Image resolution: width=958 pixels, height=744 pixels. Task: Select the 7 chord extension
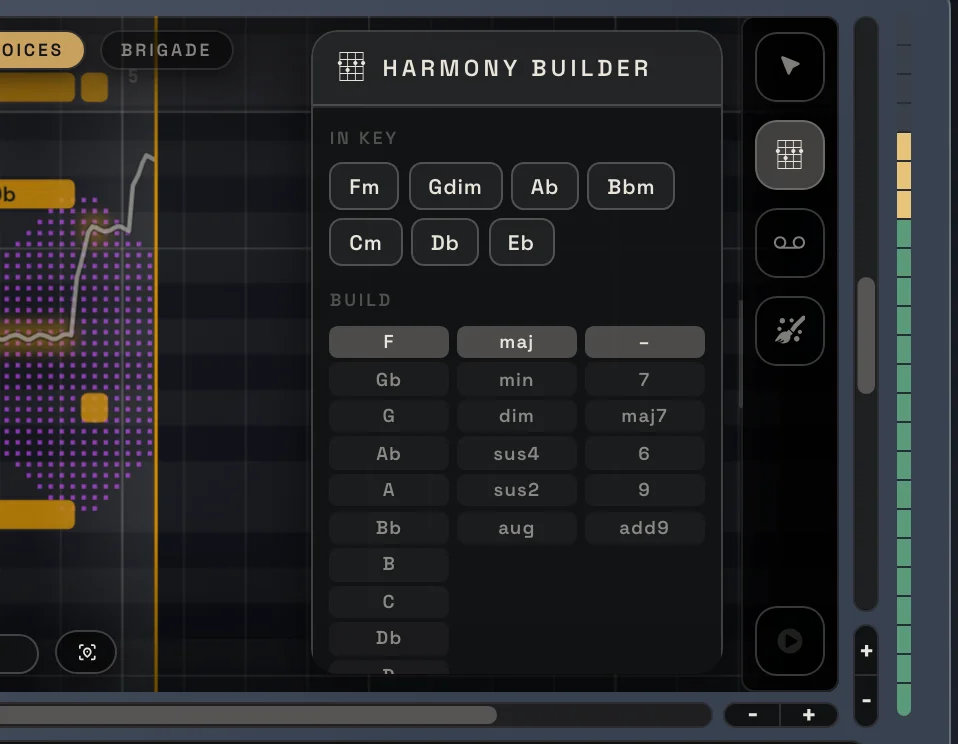[645, 380]
